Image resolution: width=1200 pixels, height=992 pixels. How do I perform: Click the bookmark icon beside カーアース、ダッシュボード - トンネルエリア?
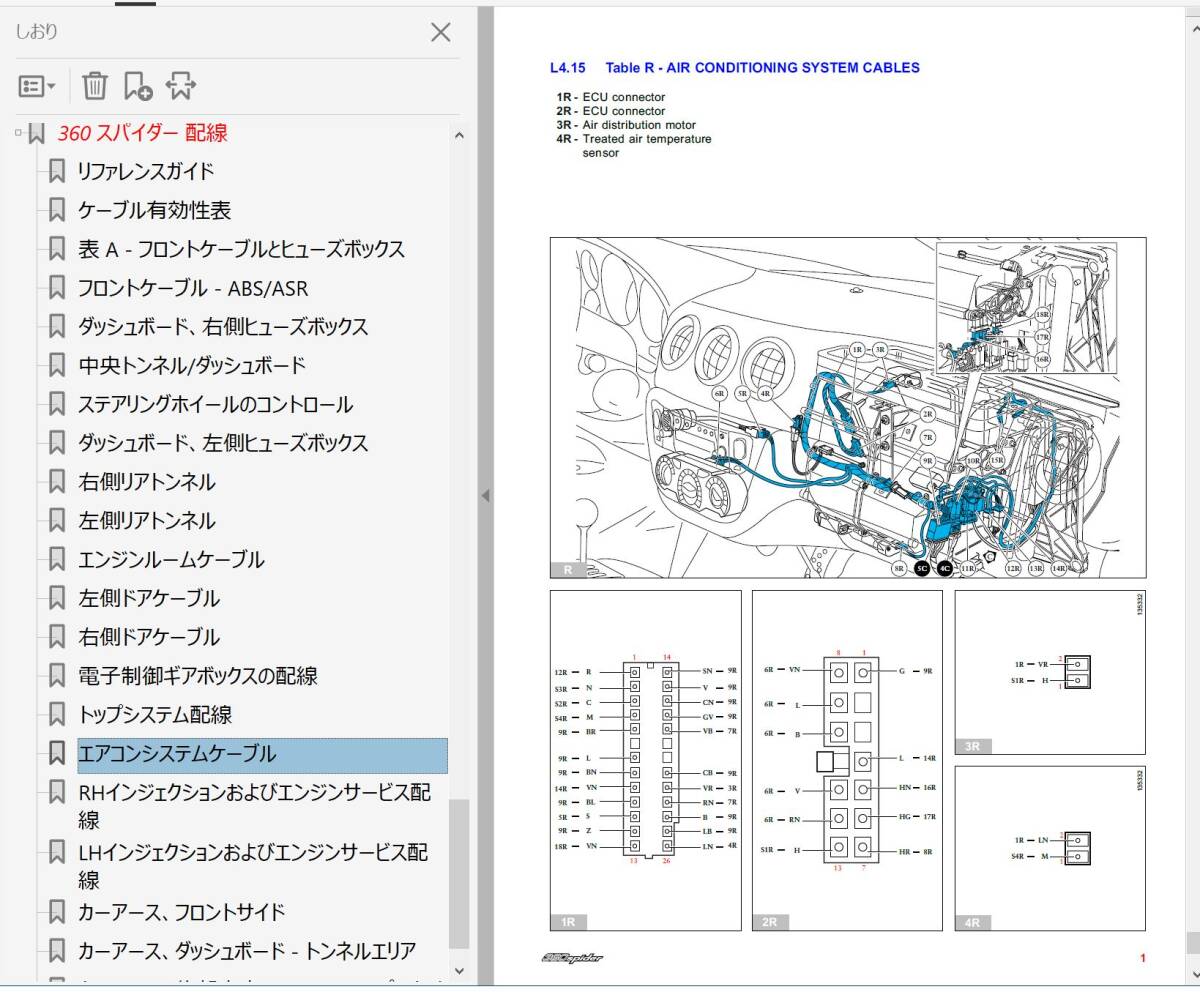tap(57, 951)
